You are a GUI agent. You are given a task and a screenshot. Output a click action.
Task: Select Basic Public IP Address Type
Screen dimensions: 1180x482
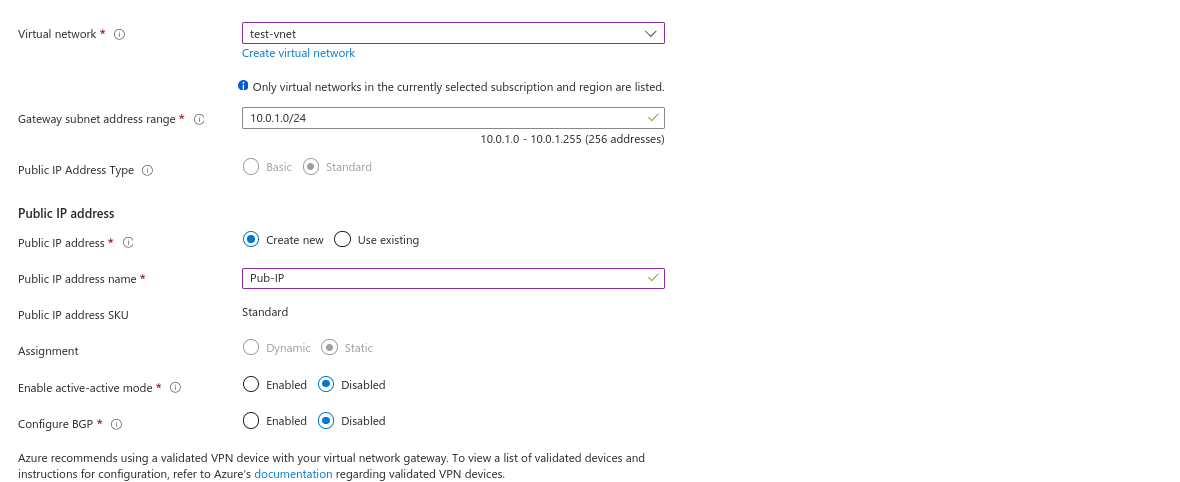251,167
